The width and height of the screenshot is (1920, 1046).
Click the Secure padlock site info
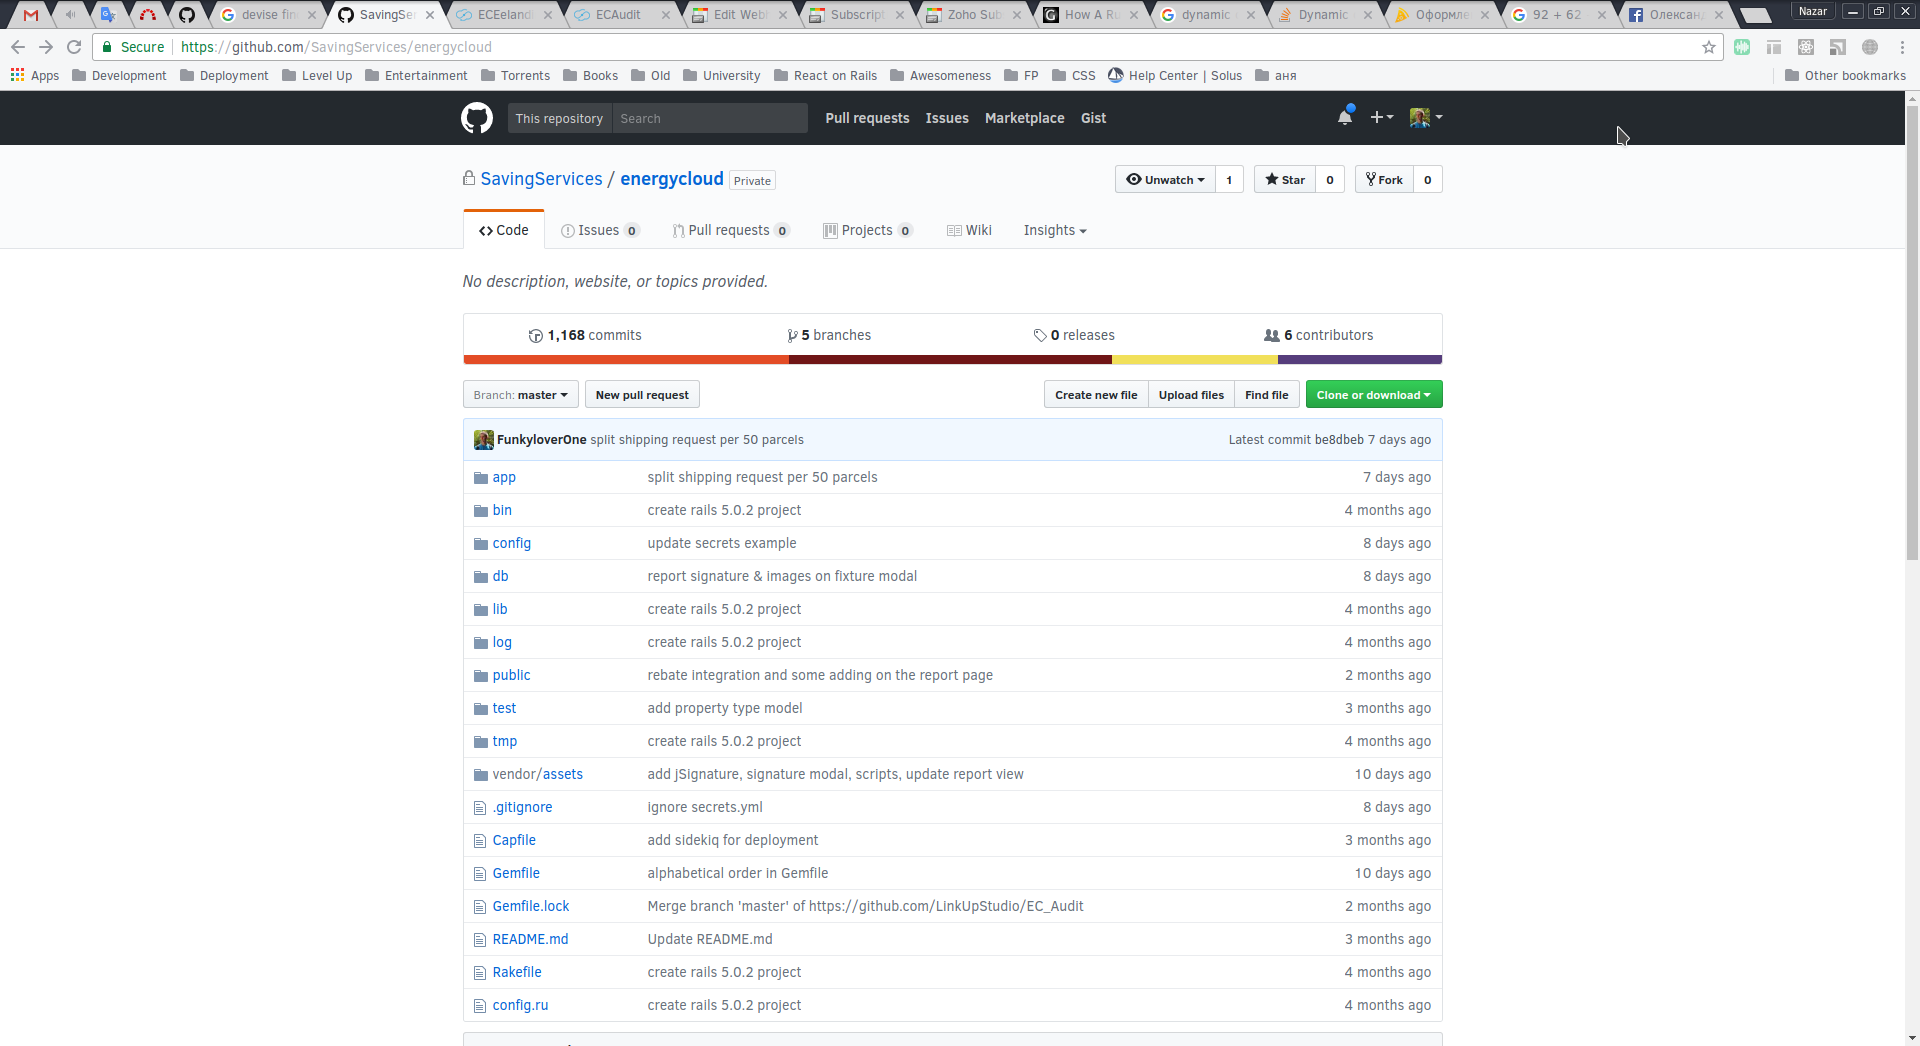[x=133, y=47]
